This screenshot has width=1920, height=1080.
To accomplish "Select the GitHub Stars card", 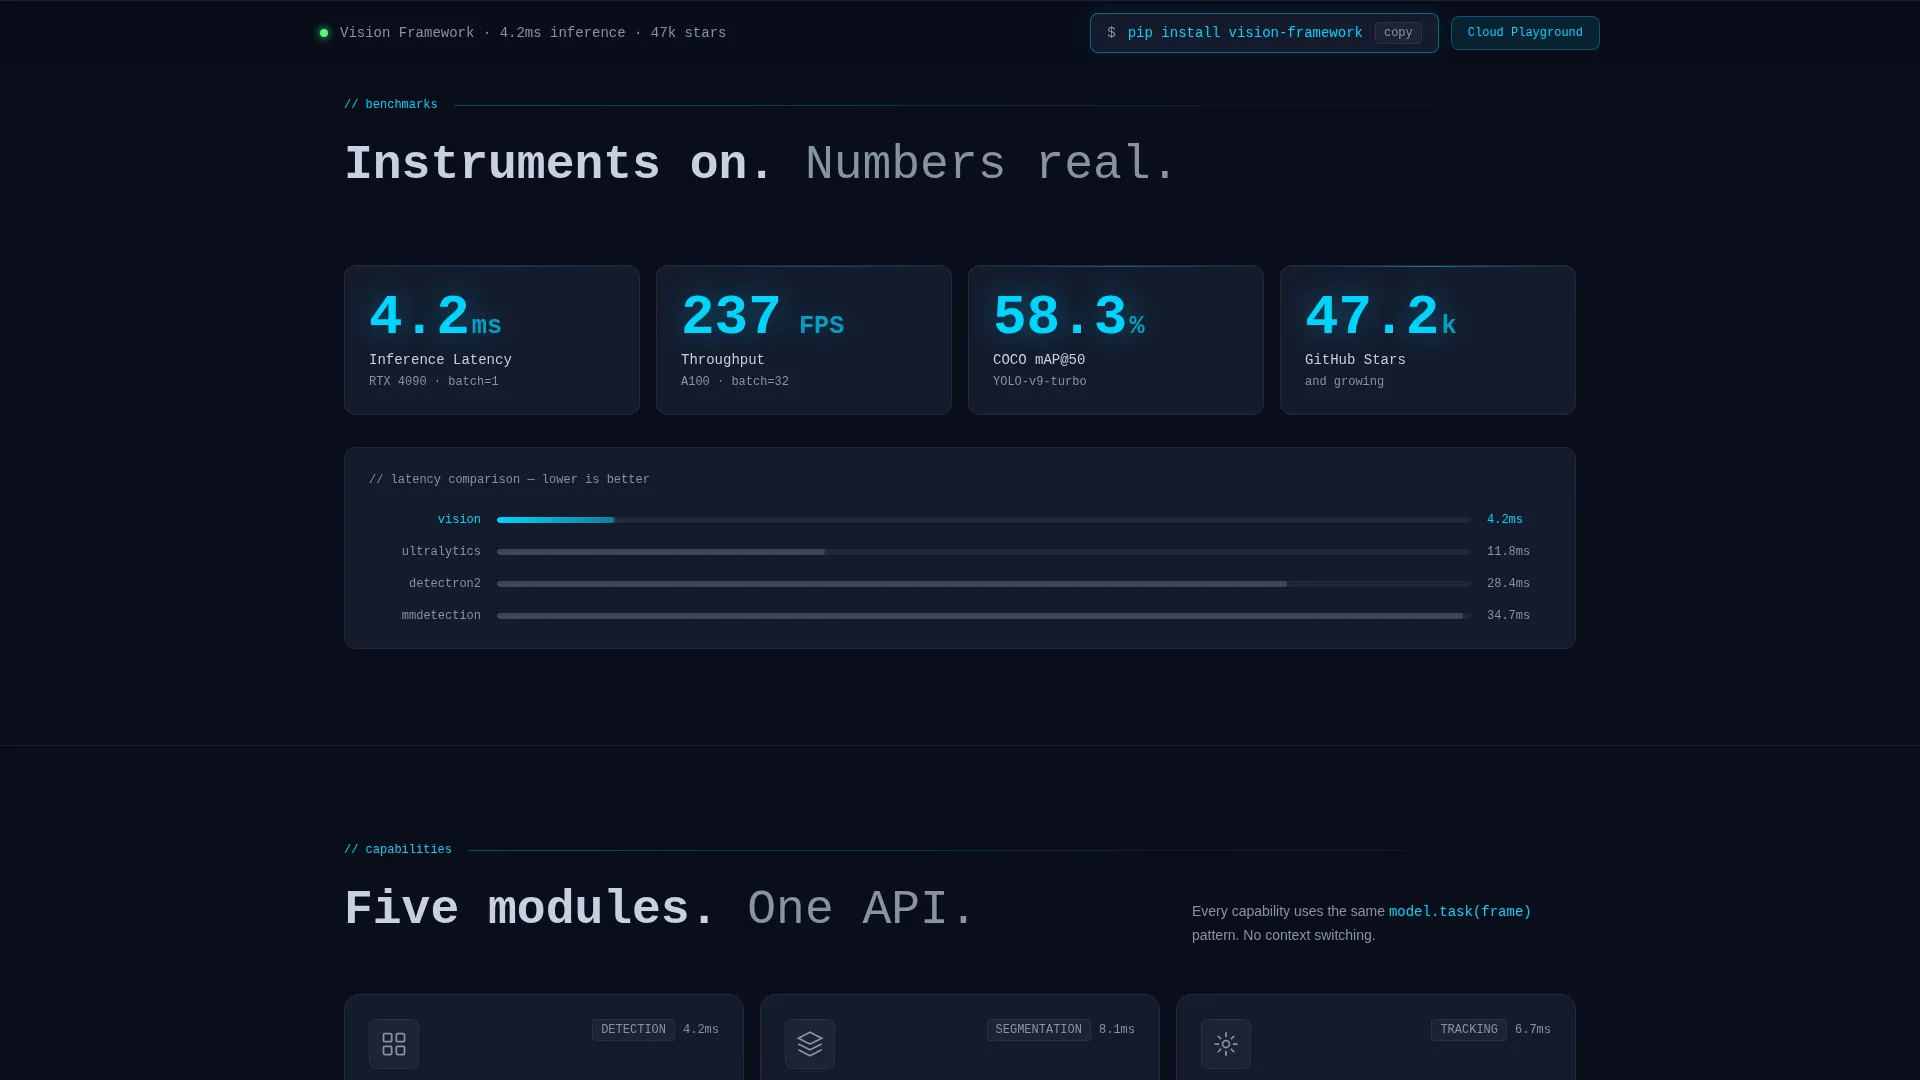I will (1428, 340).
